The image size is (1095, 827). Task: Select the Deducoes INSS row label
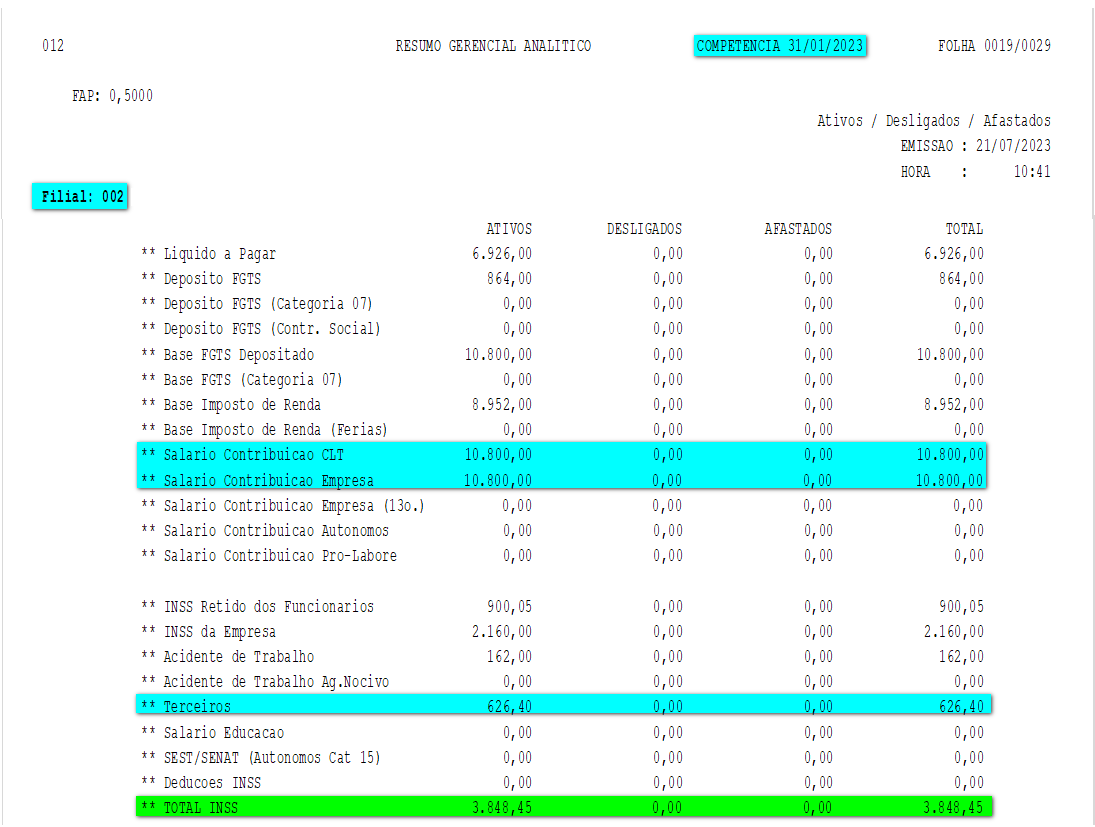point(212,783)
